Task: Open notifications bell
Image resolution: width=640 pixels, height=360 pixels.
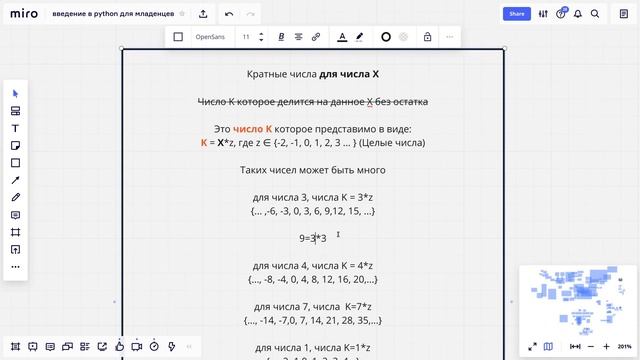Action: coord(578,14)
